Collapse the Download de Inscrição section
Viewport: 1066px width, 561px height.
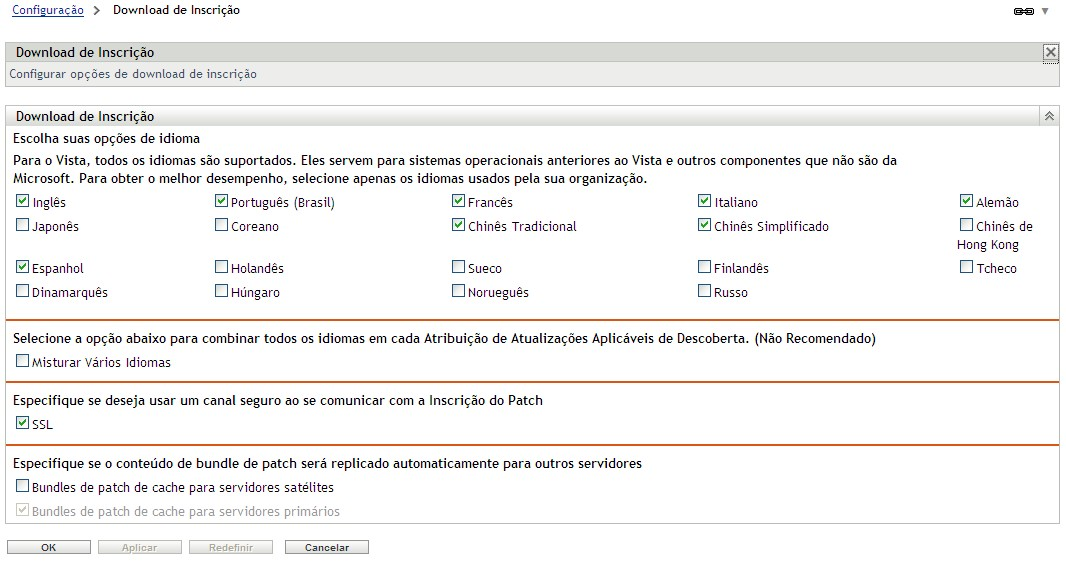(1049, 116)
